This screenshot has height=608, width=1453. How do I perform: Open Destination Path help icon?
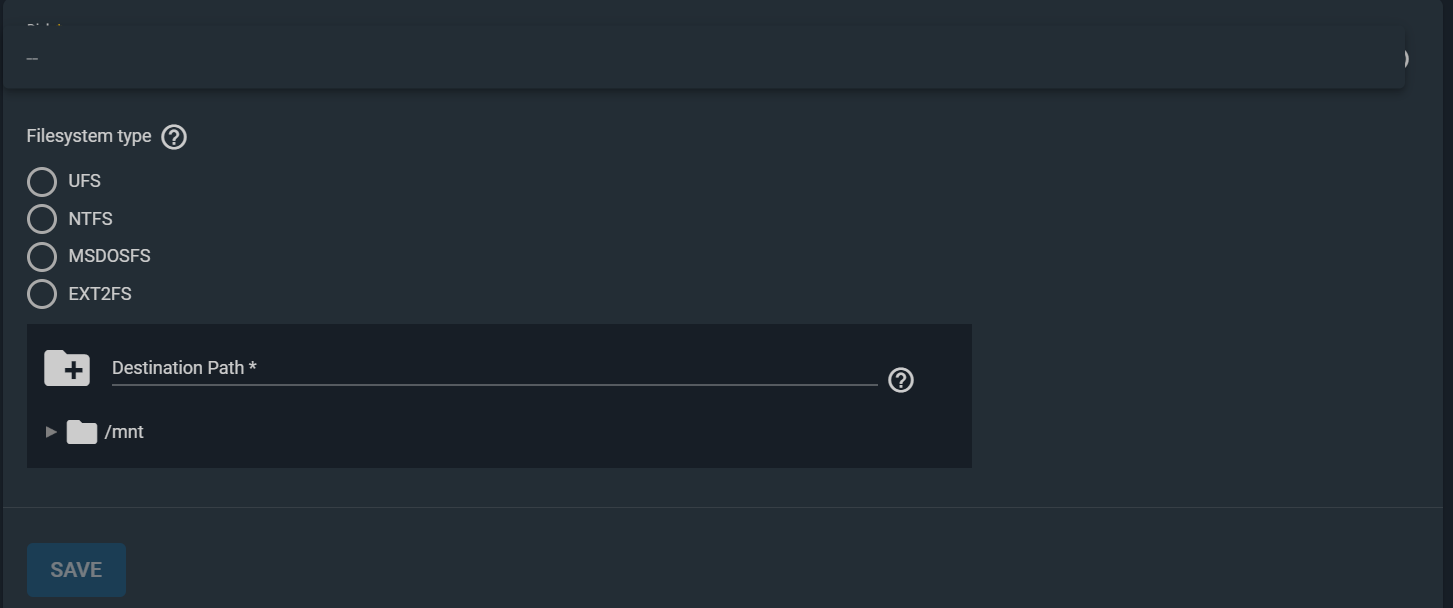pos(901,380)
